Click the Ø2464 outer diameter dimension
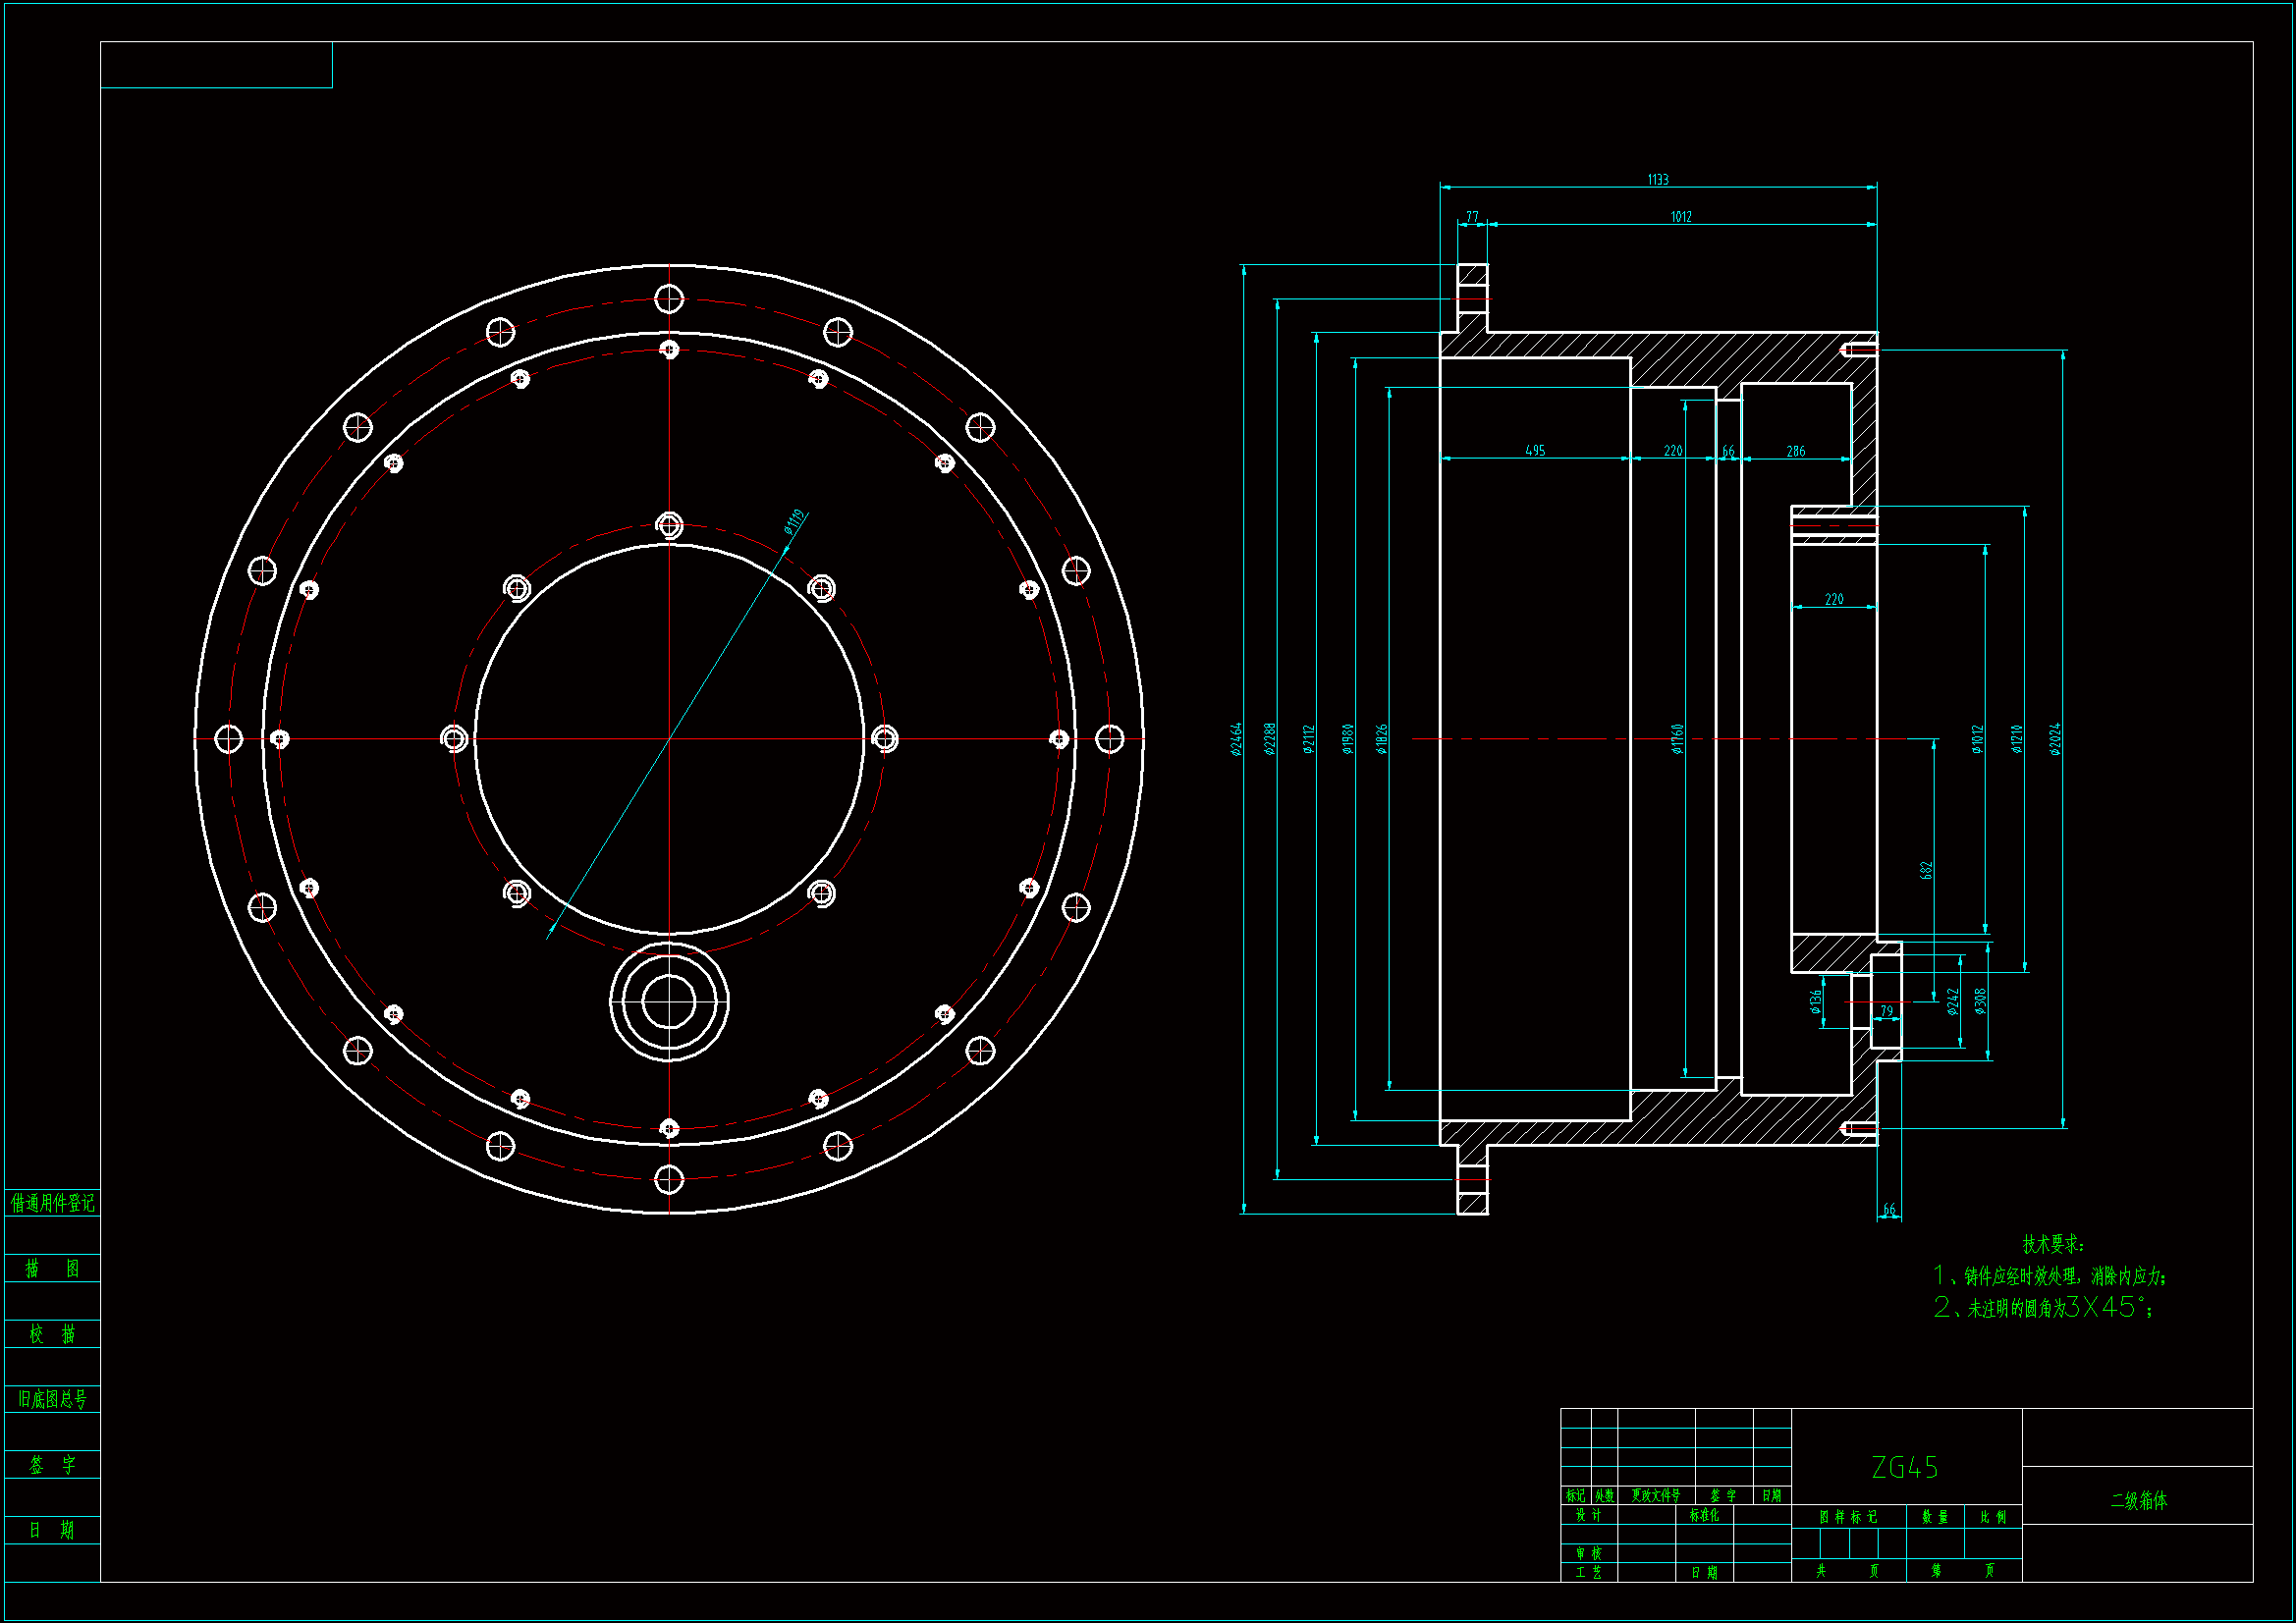Image resolution: width=2296 pixels, height=1623 pixels. point(1237,739)
